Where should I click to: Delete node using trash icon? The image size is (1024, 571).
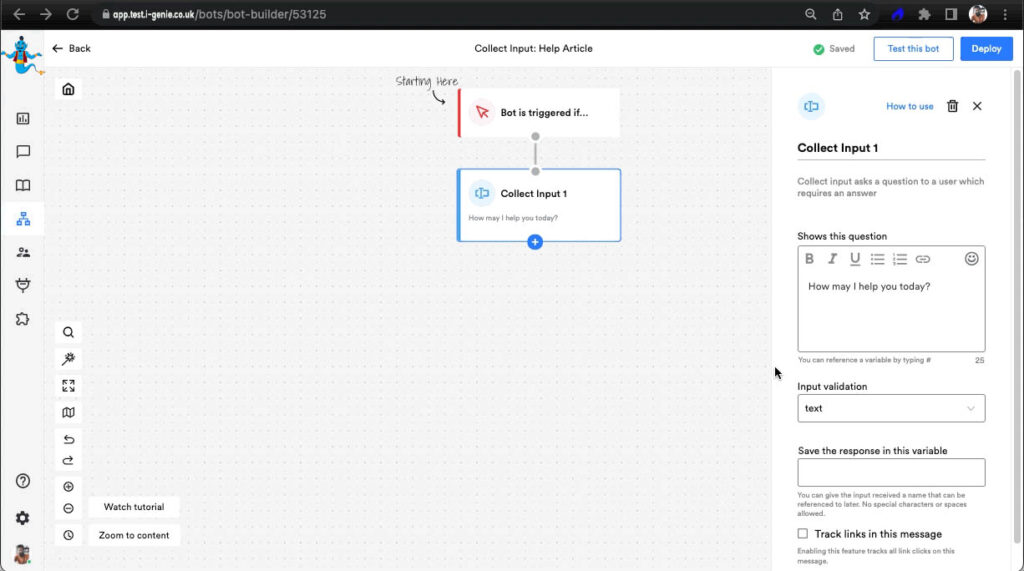point(952,106)
